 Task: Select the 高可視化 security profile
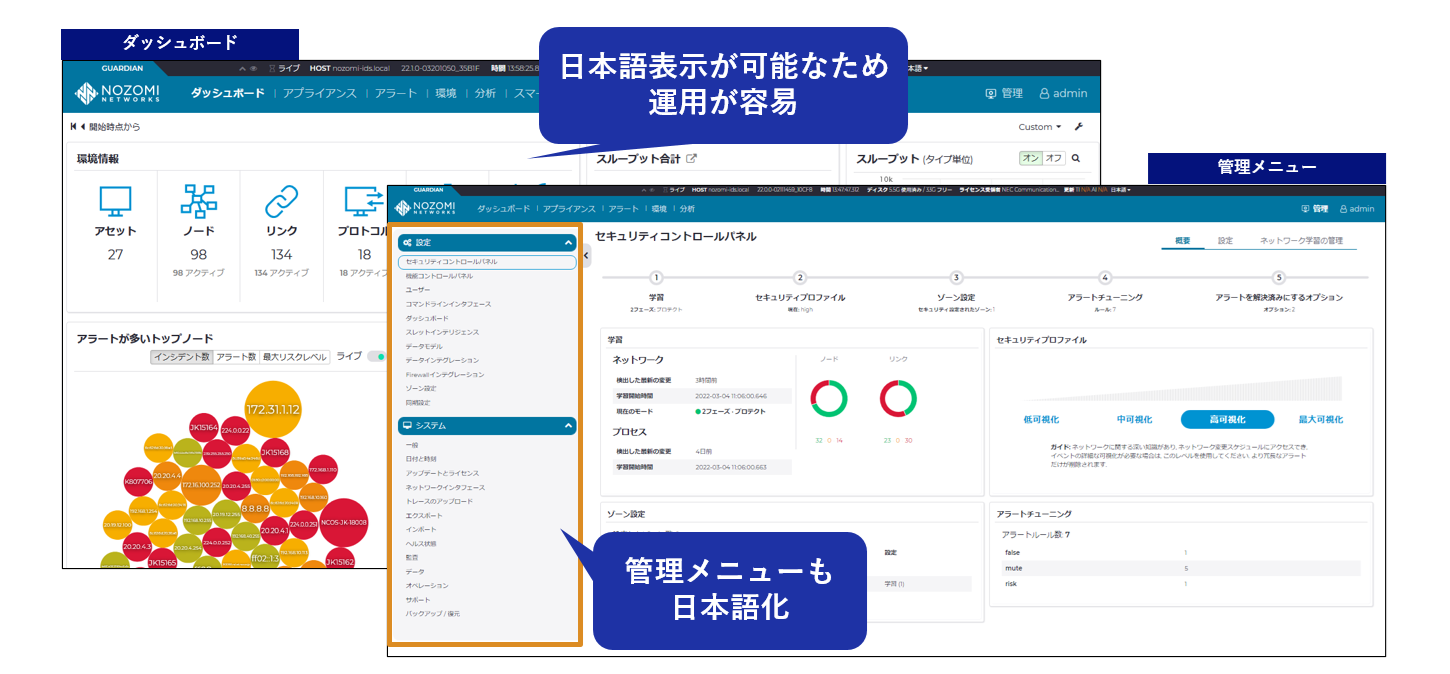1227,420
